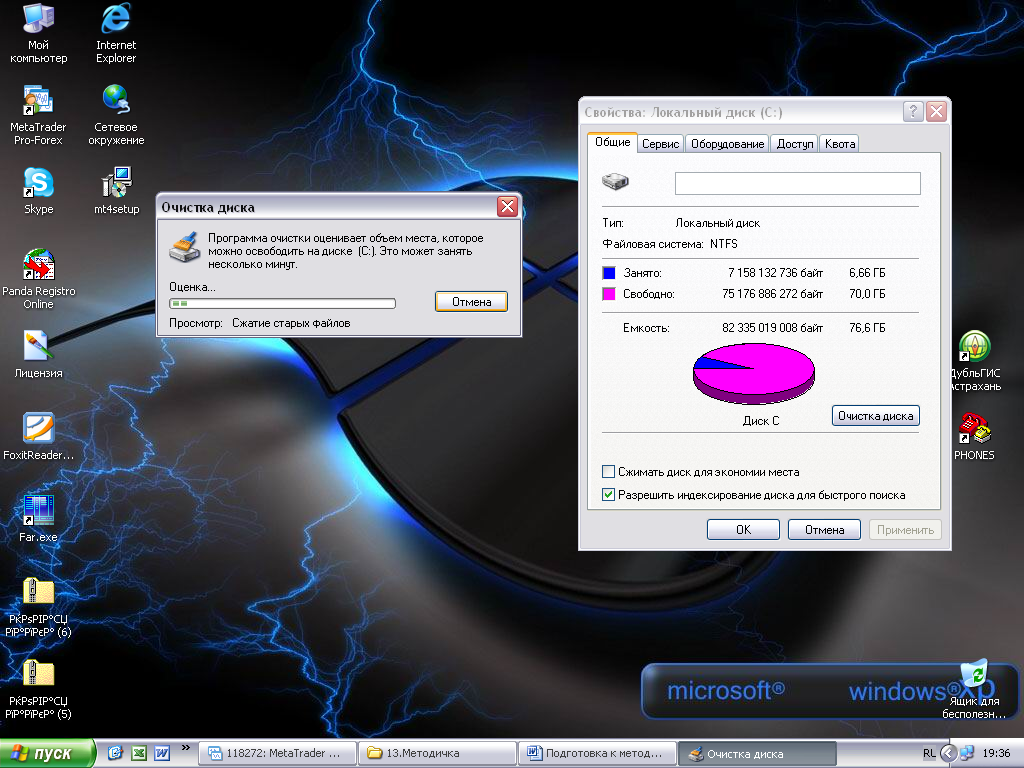
Task: Launch Internet Explorer from the desktop
Action: 116,33
